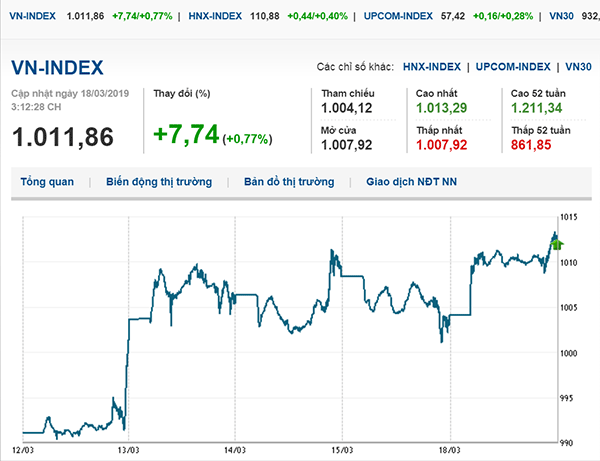Click the 15/03 date label on chart axis

[x=342, y=450]
